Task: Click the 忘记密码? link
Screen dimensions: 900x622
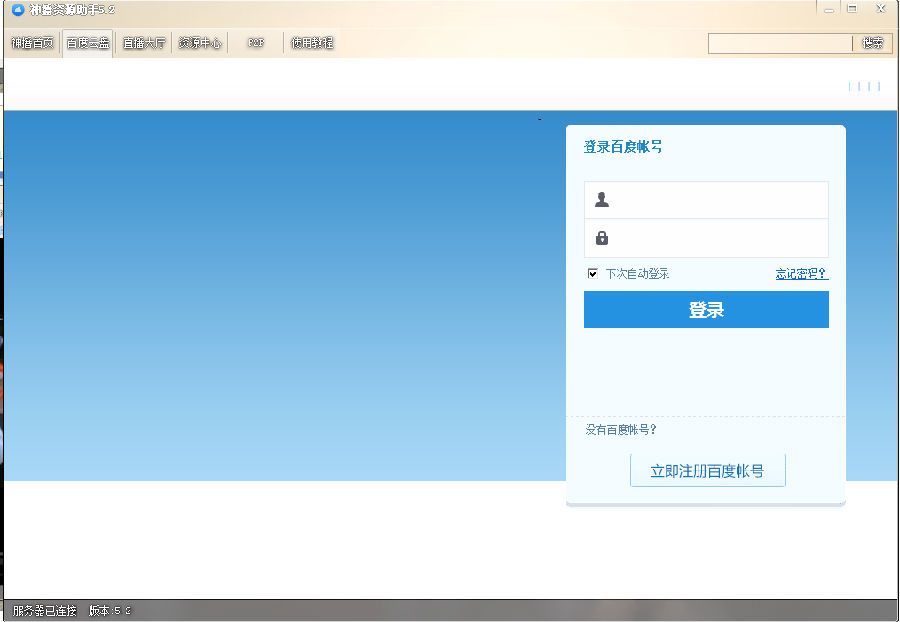Action: click(x=801, y=274)
